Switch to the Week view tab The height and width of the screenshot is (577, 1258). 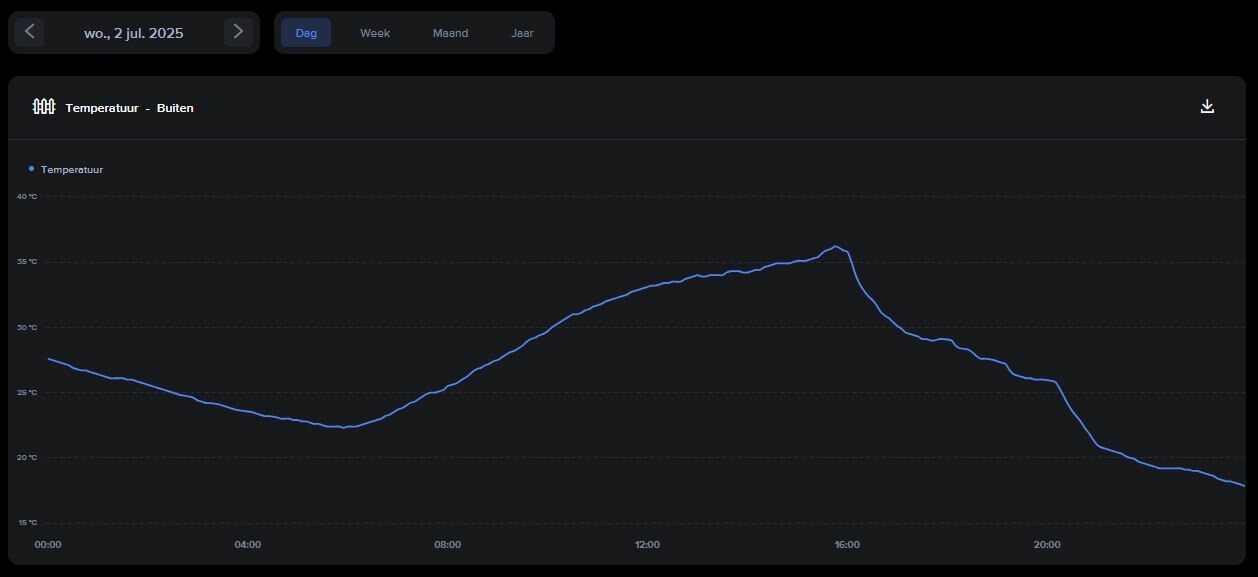[375, 33]
